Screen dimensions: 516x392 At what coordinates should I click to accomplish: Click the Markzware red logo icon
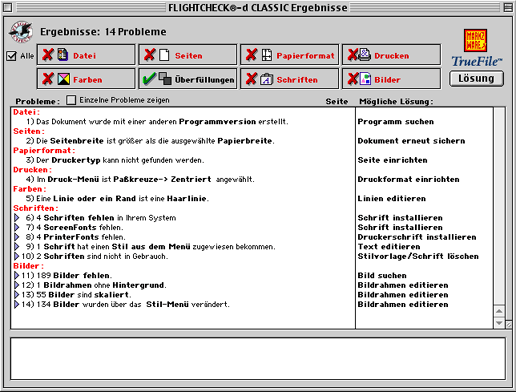[x=476, y=41]
